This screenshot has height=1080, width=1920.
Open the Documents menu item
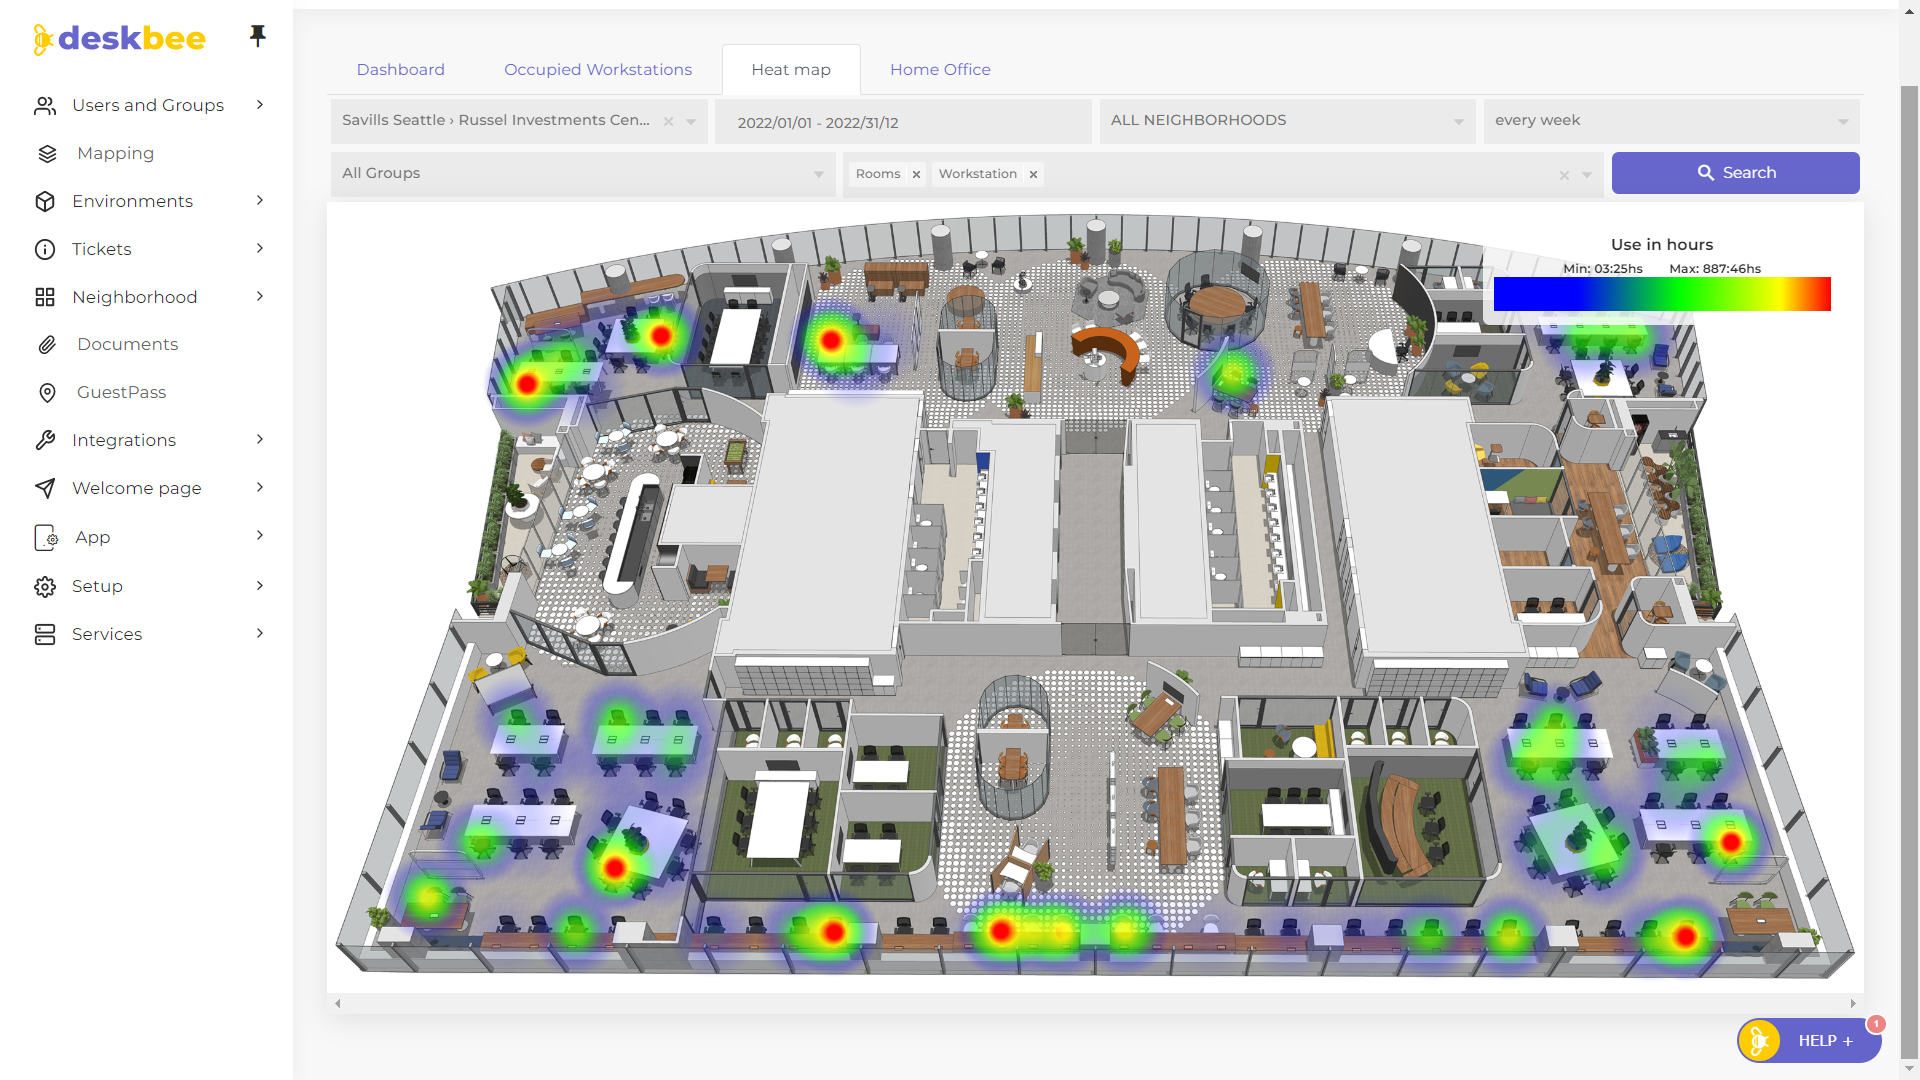point(127,344)
